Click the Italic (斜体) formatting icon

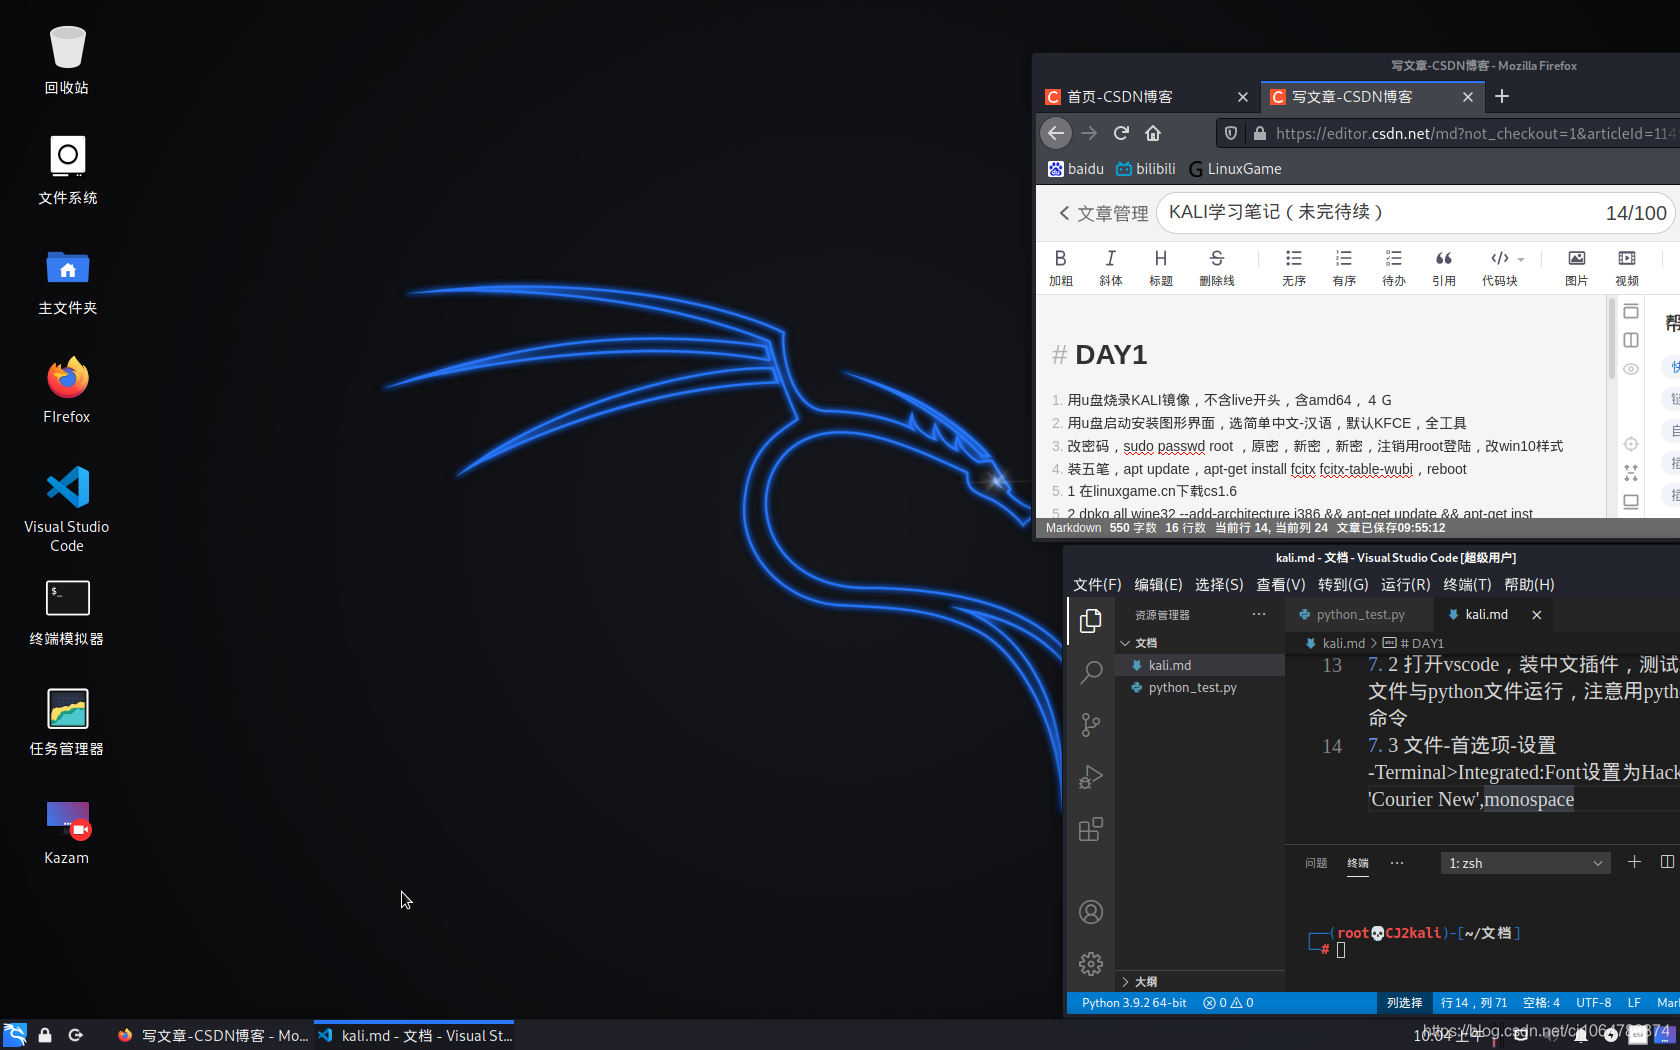[x=1110, y=267]
